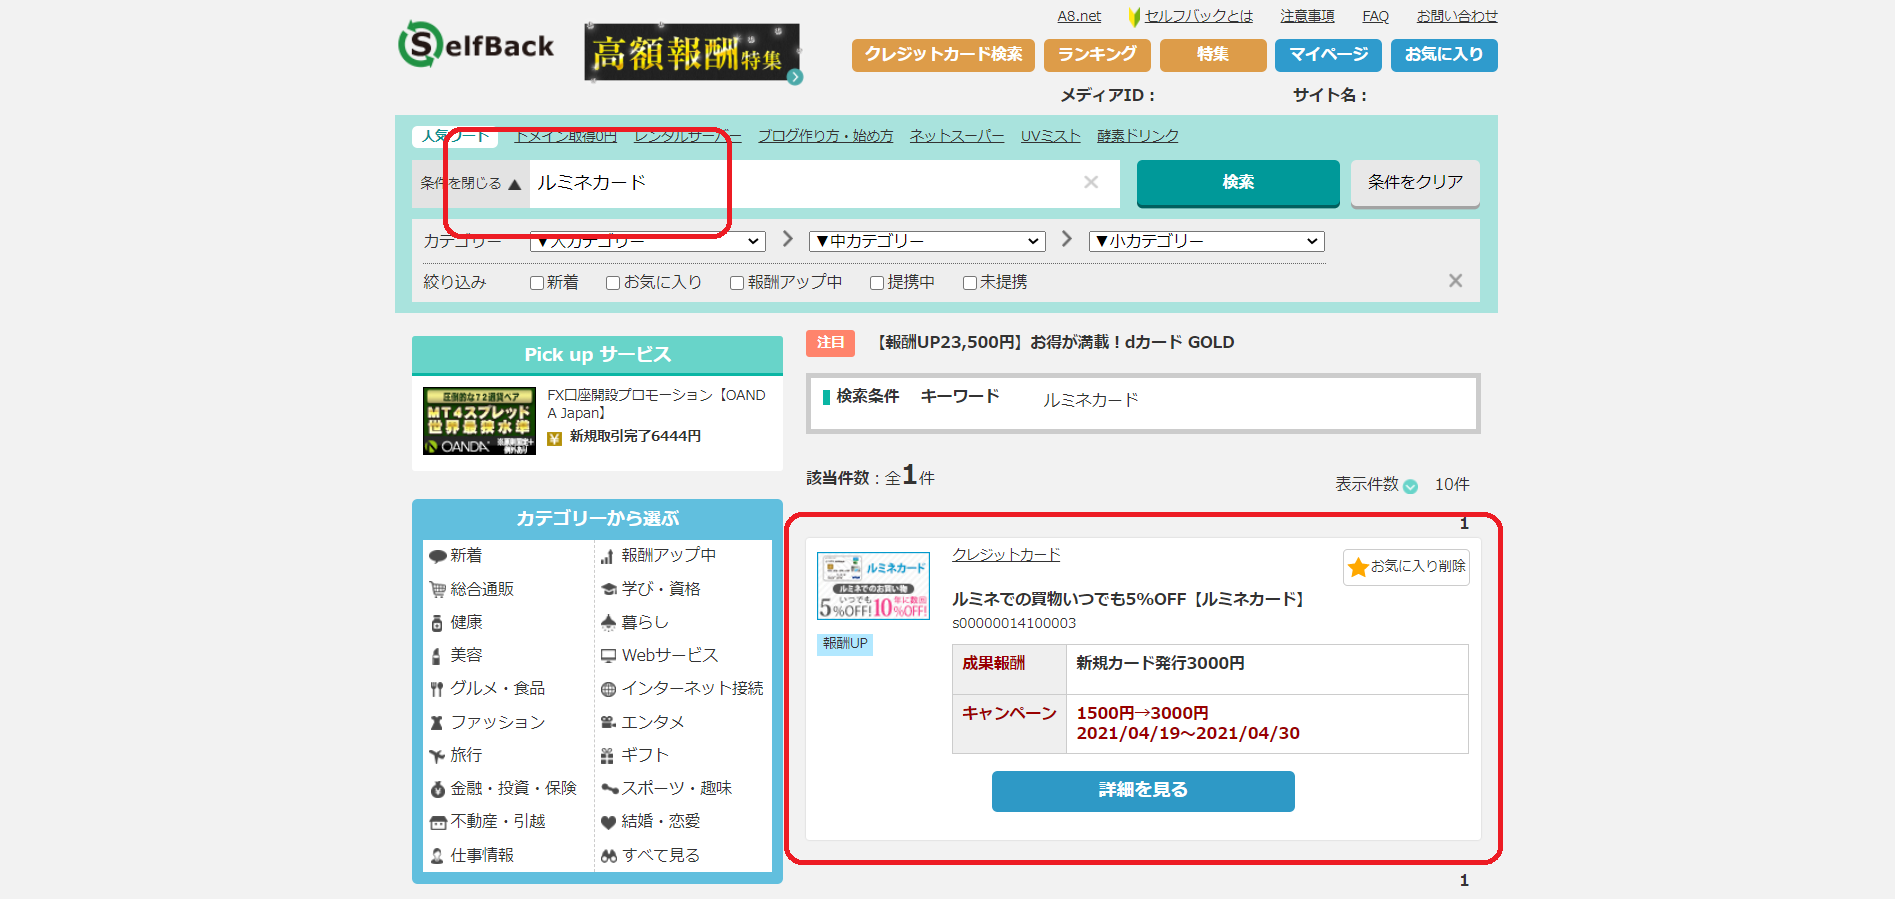This screenshot has height=899, width=1895.
Task: Open the セルフバックとは link
Action: (1198, 16)
